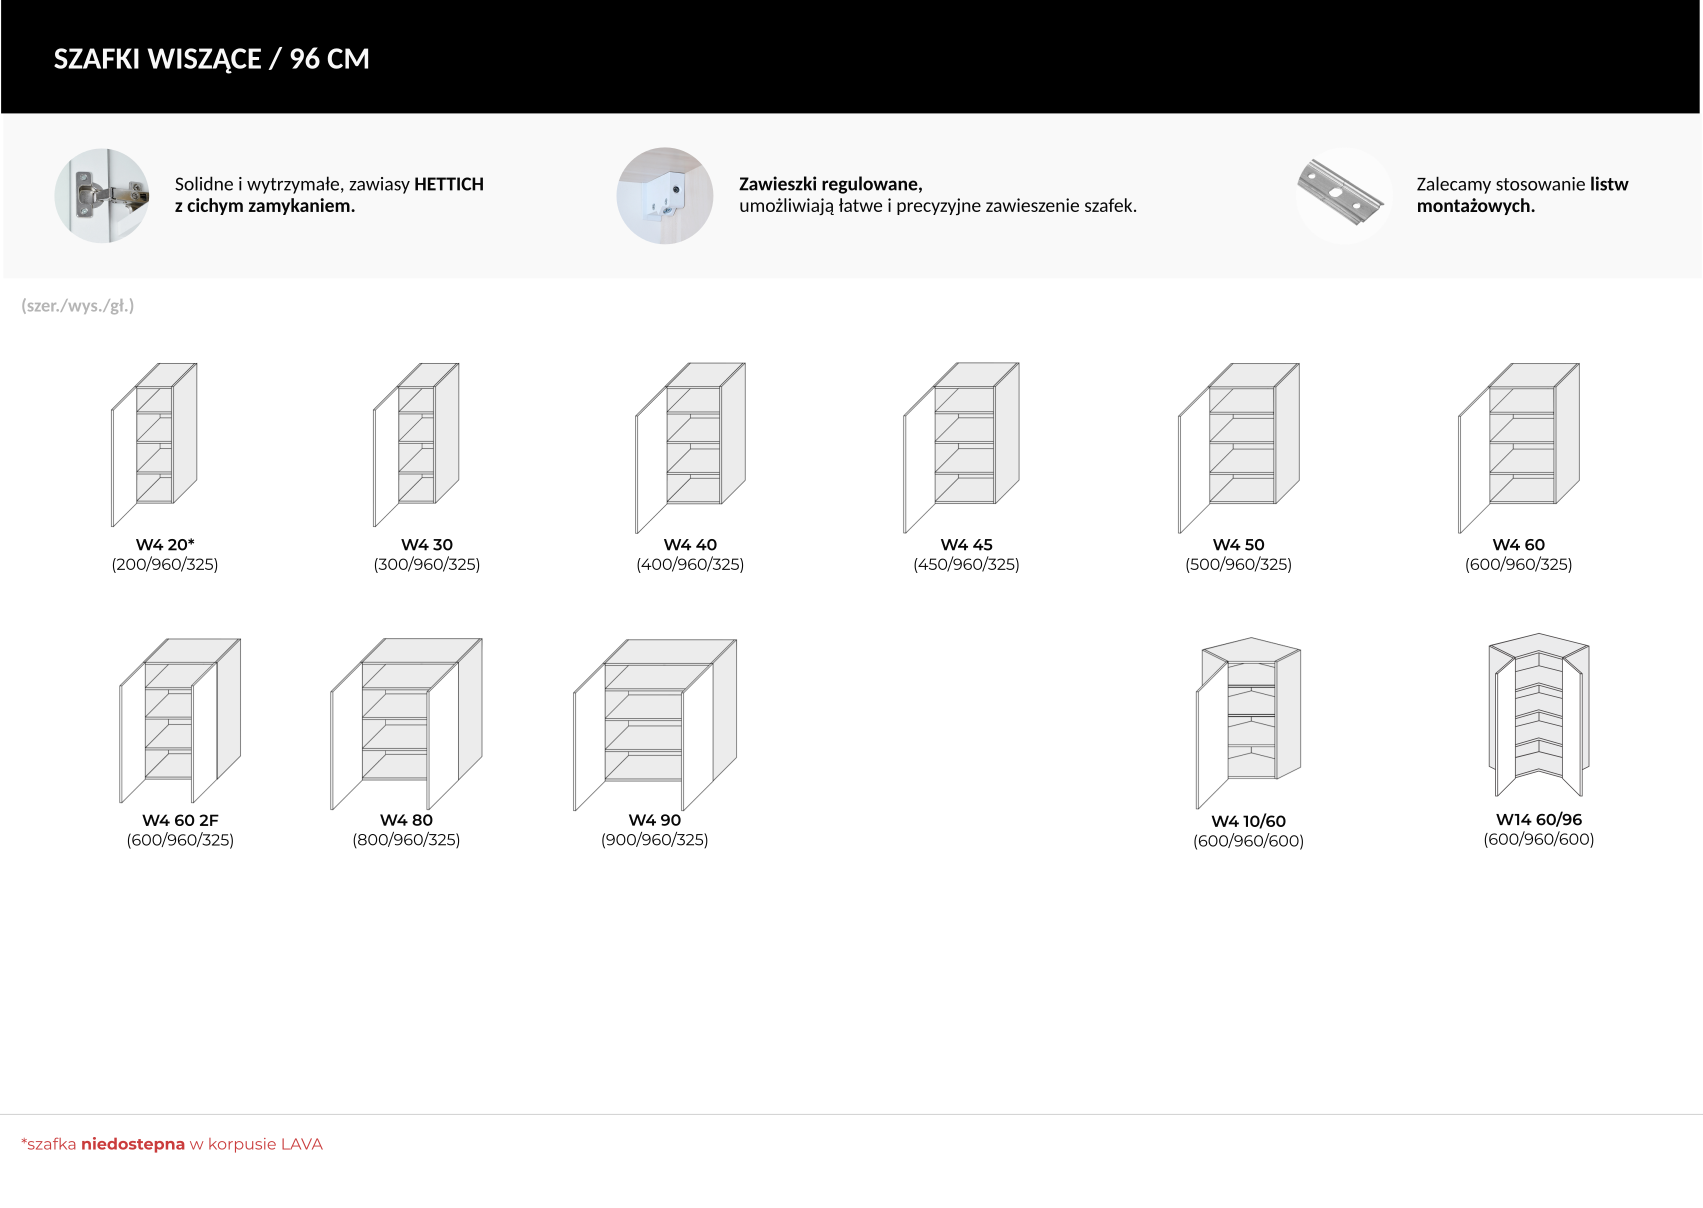Viewport: 1703px width, 1208px height.
Task: Click the (szer./wys./gł.) dimension legend
Action: tap(78, 306)
